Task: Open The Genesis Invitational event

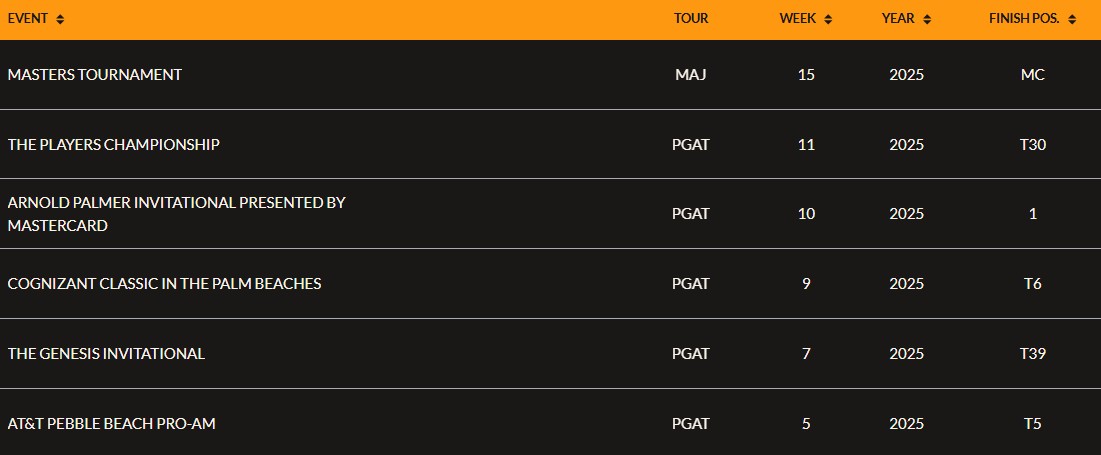Action: [106, 354]
